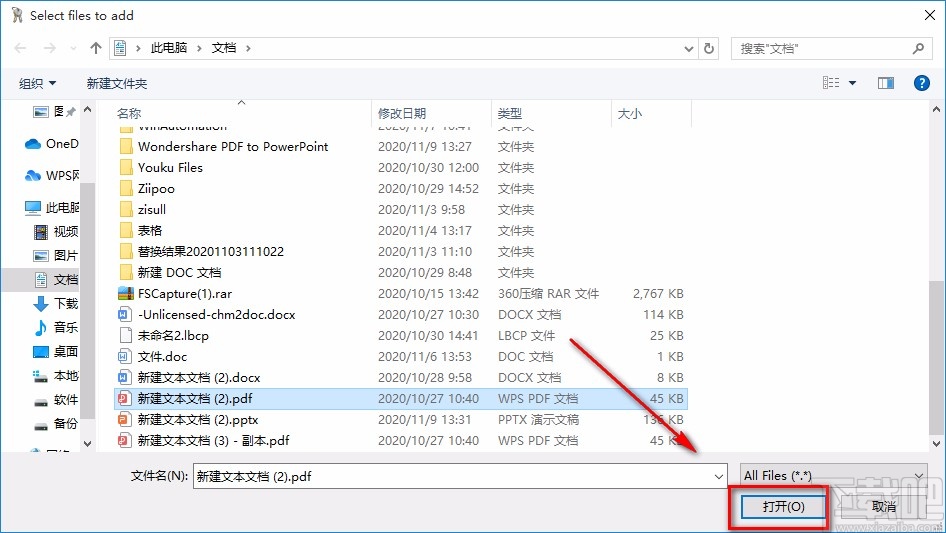Viewport: 946px width, 533px height.
Task: Select the Youku Files folder icon
Action: [x=125, y=167]
